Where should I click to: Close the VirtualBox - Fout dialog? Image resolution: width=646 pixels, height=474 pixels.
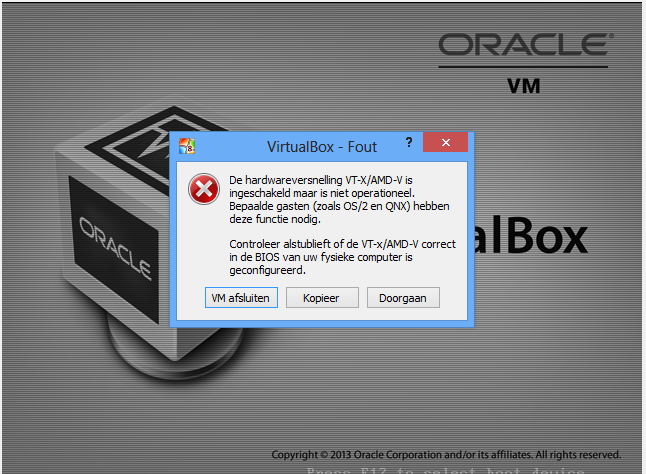tap(445, 142)
